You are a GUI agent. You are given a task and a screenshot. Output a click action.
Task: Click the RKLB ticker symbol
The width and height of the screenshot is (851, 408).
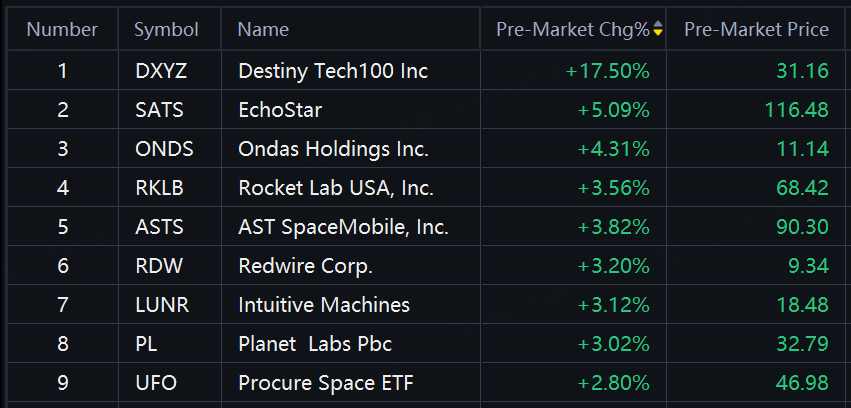click(159, 188)
